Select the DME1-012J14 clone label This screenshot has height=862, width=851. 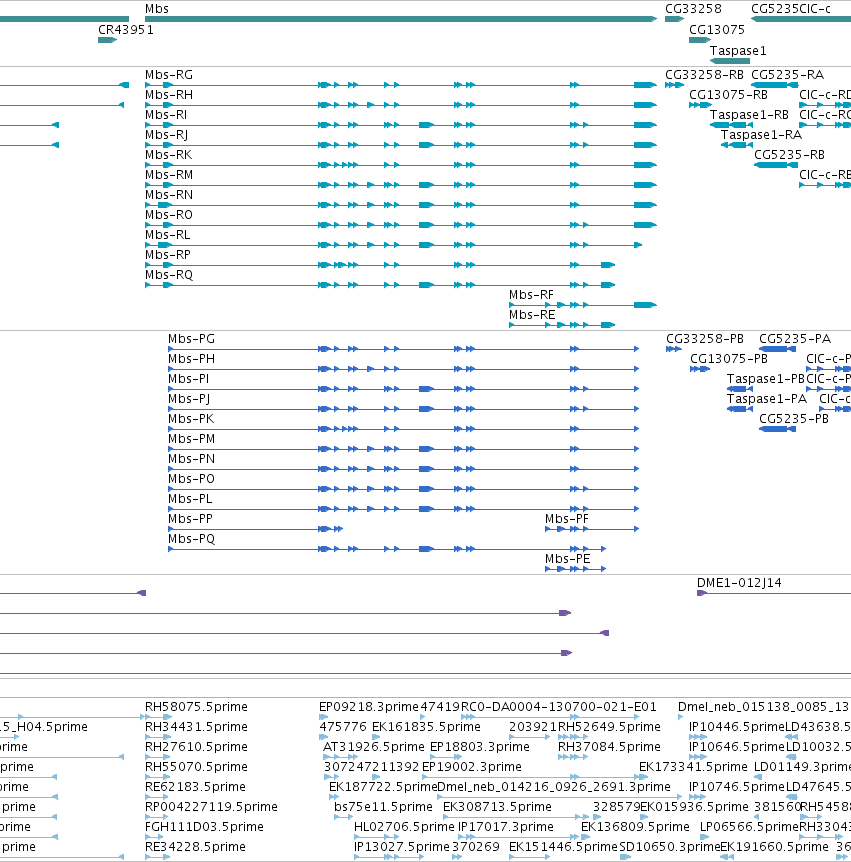click(739, 583)
